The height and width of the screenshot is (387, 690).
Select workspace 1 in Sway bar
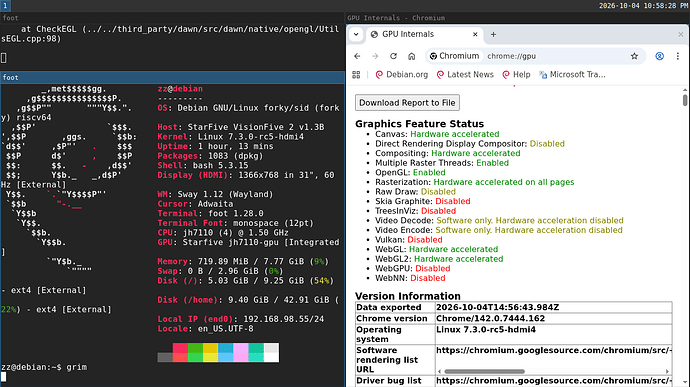[x=5, y=6]
